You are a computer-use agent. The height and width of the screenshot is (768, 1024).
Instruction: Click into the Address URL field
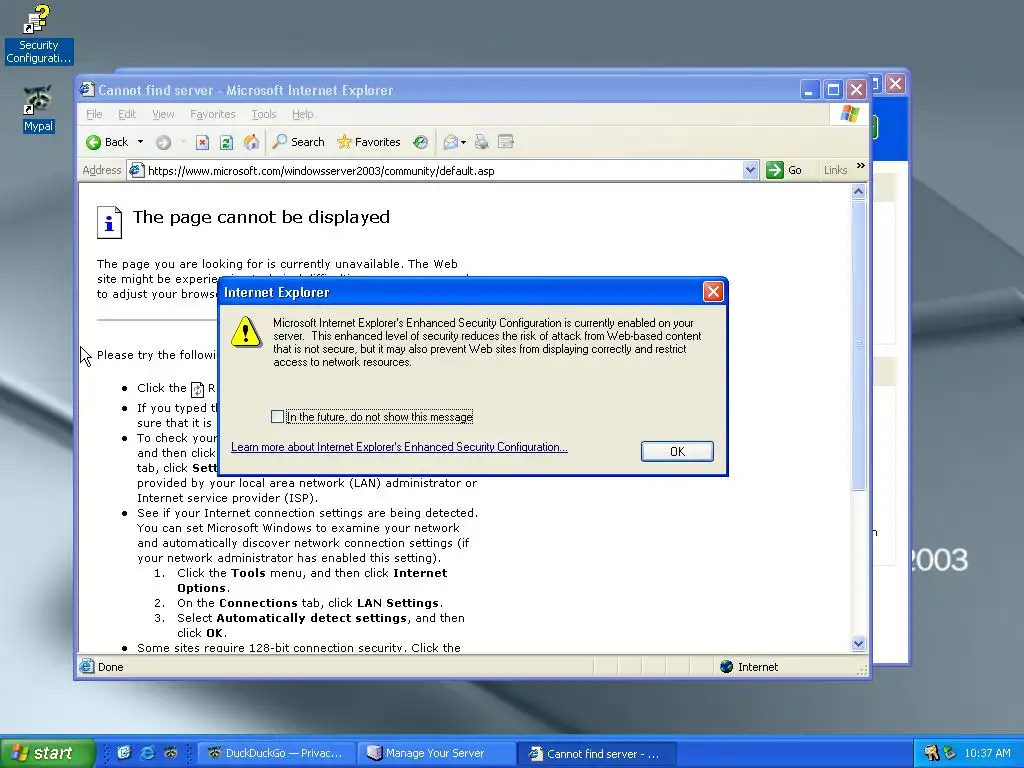pos(444,170)
